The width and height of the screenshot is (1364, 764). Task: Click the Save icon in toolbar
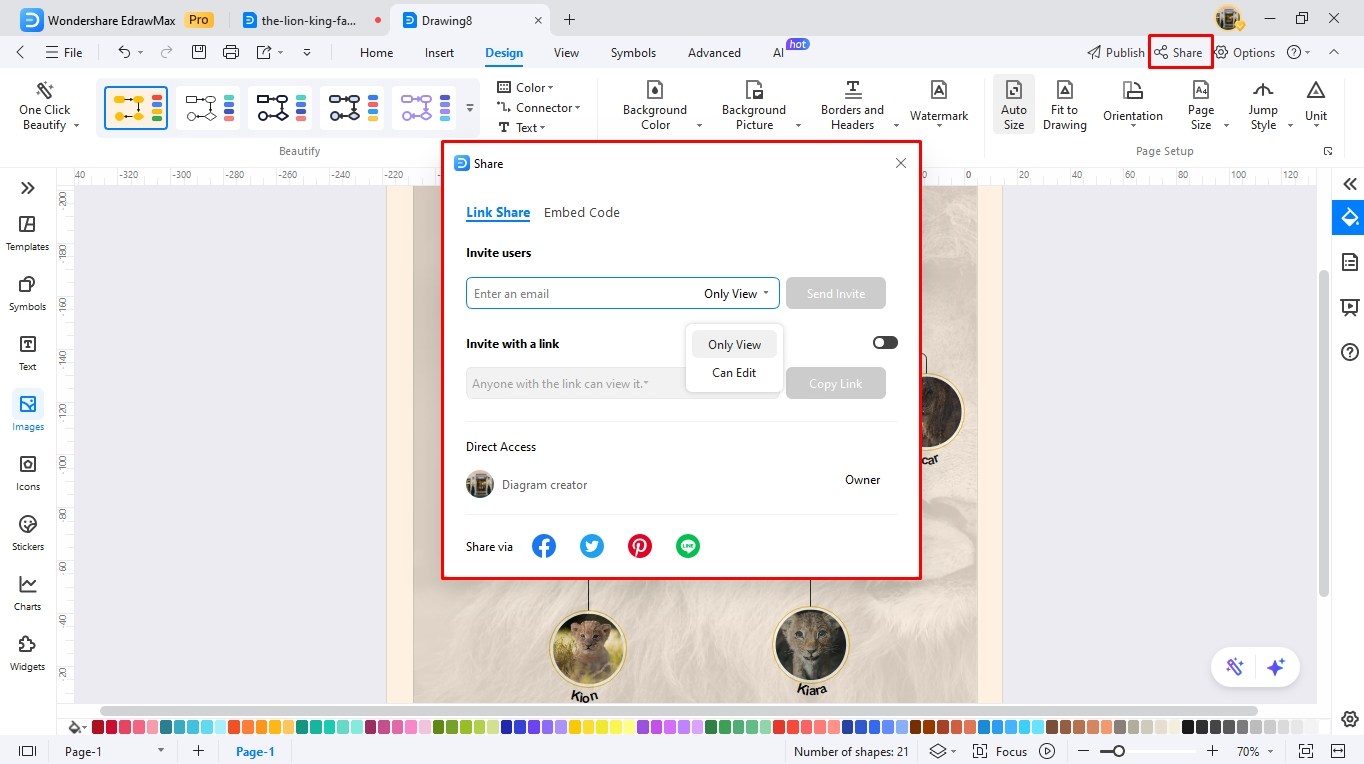(x=199, y=52)
